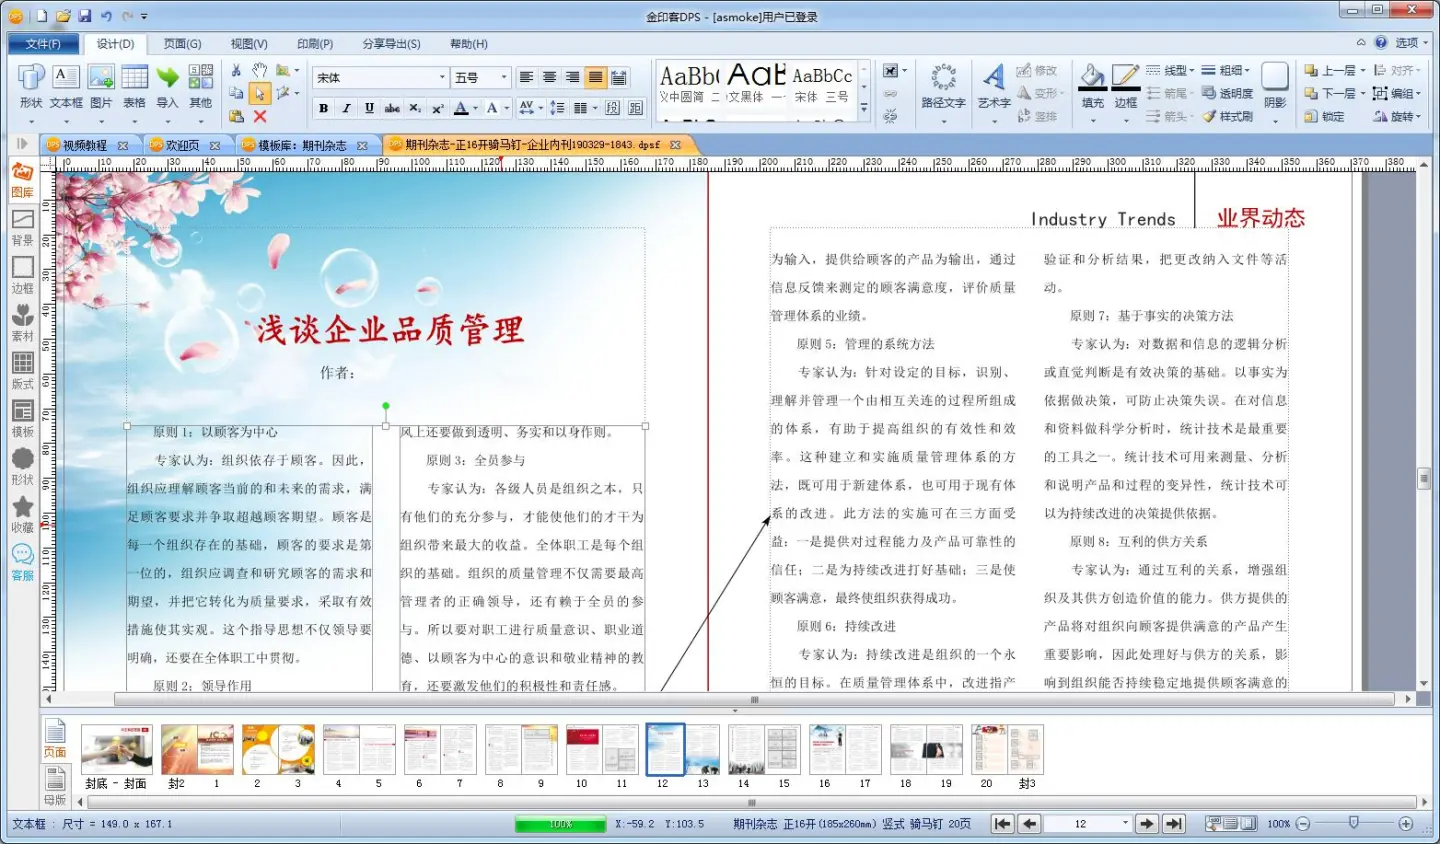1440x844 pixels.
Task: Adjust the zoom slider handle
Action: [1353, 823]
